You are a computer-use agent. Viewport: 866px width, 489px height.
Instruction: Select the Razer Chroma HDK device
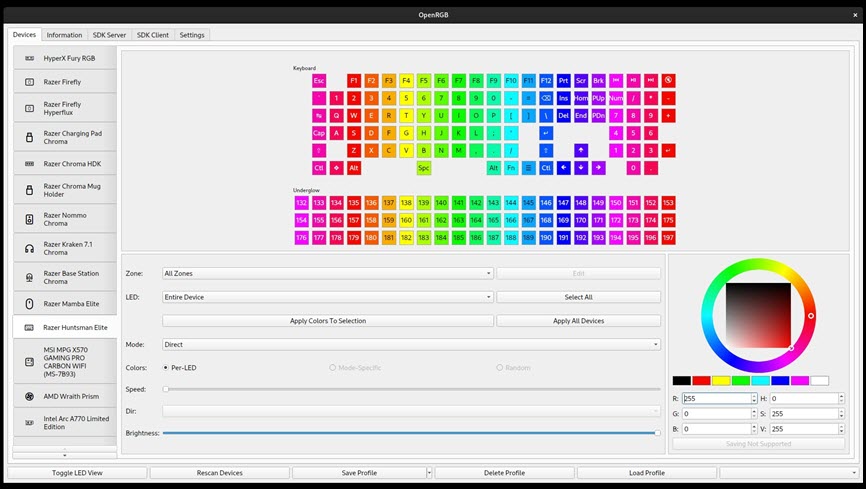65,164
